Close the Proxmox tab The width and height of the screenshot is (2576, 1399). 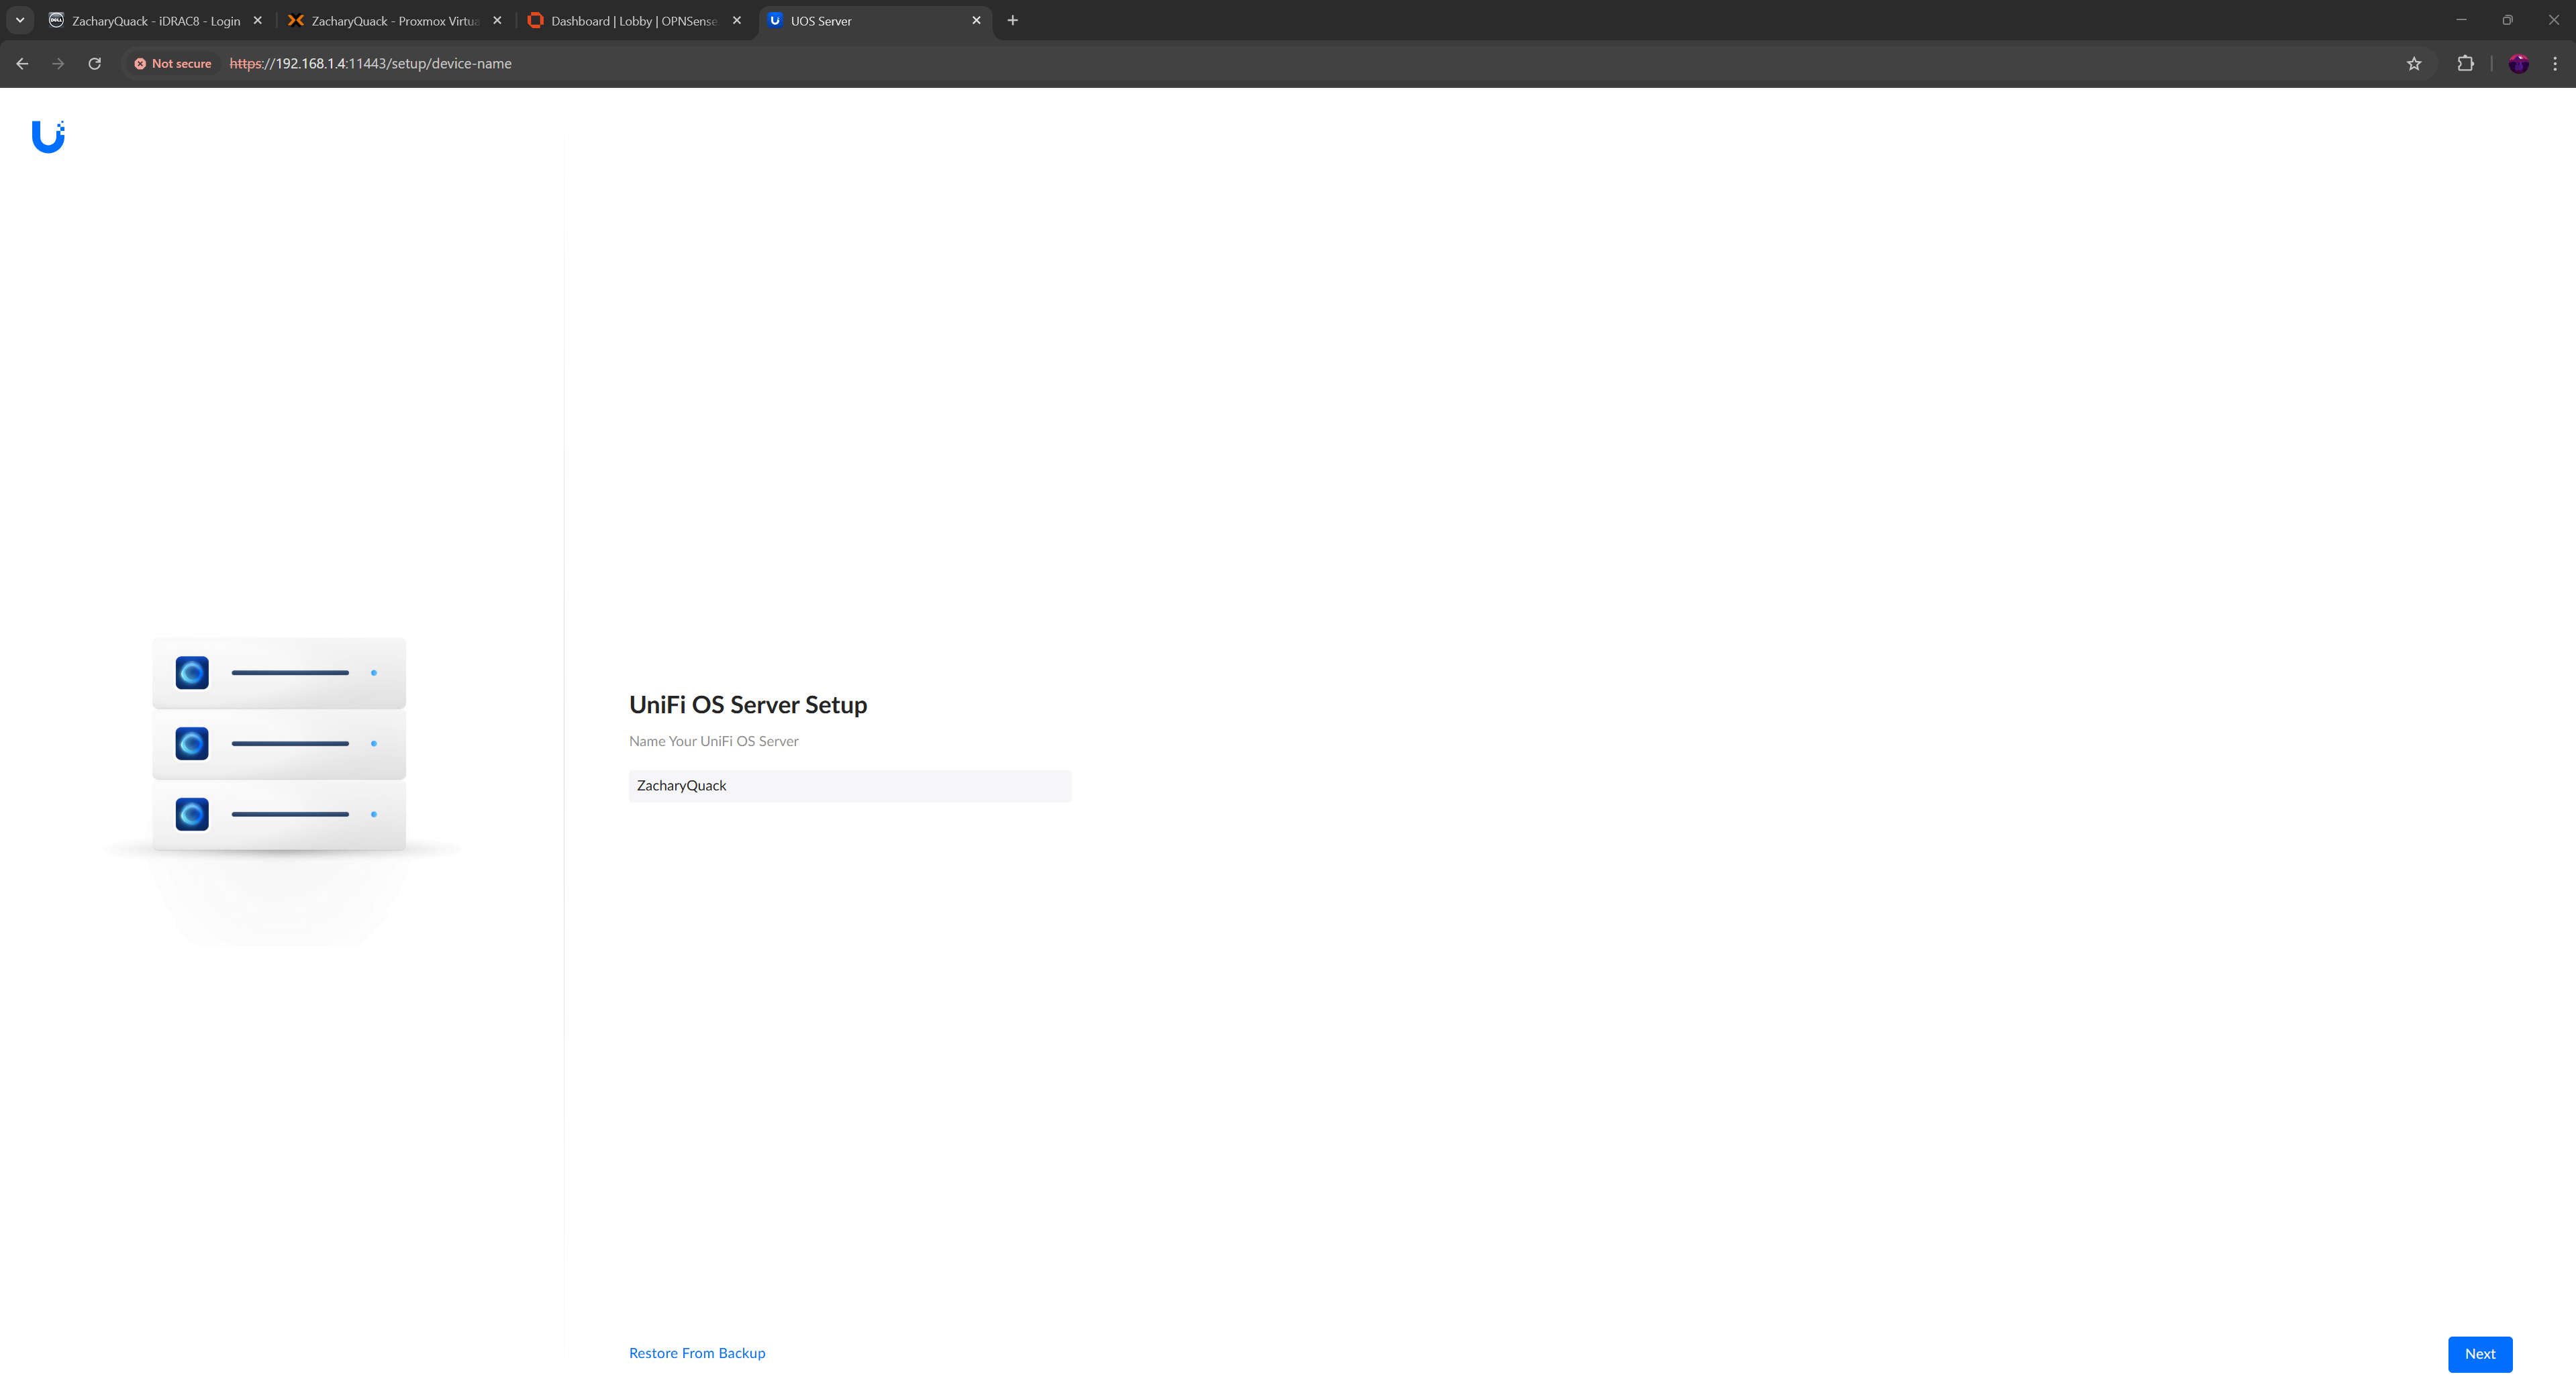(x=497, y=20)
